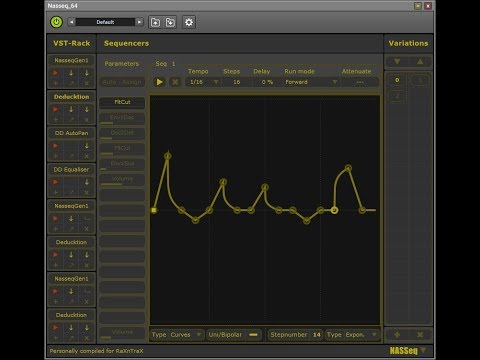Open the Type Curves dropdown
This screenshot has width=480, height=360.
coord(177,335)
